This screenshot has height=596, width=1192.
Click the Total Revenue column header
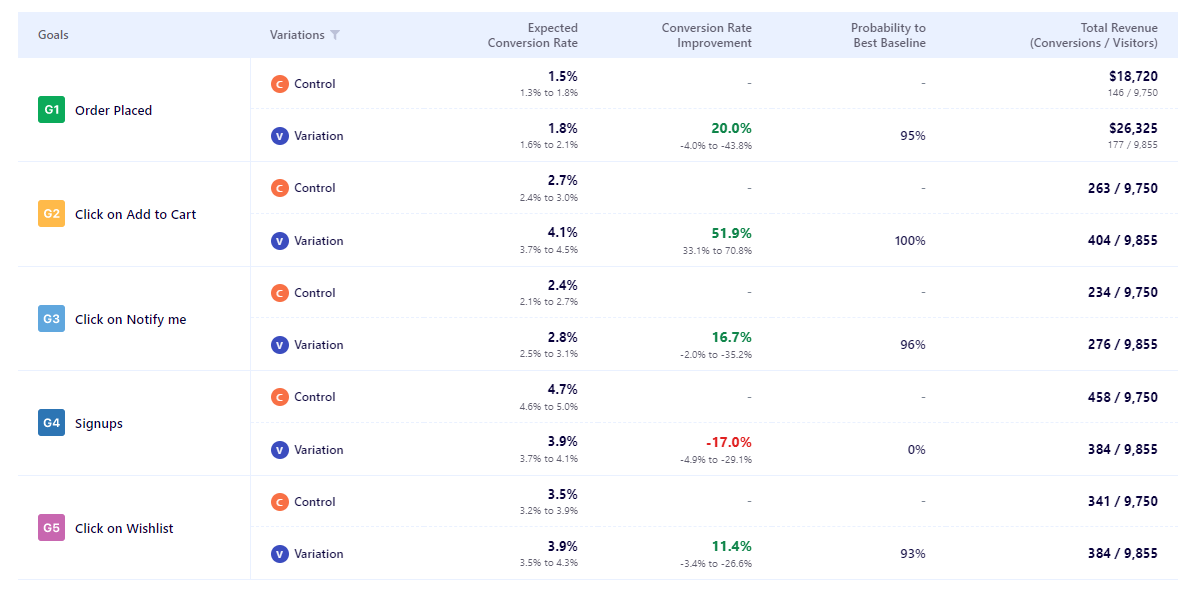click(1094, 35)
